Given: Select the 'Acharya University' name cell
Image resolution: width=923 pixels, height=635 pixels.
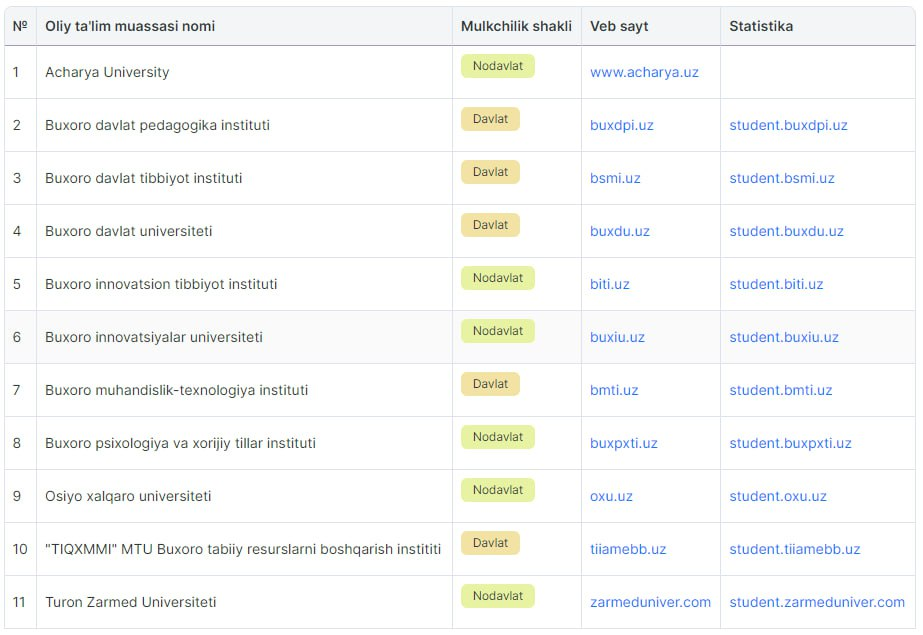Looking at the screenshot, I should click(x=244, y=72).
